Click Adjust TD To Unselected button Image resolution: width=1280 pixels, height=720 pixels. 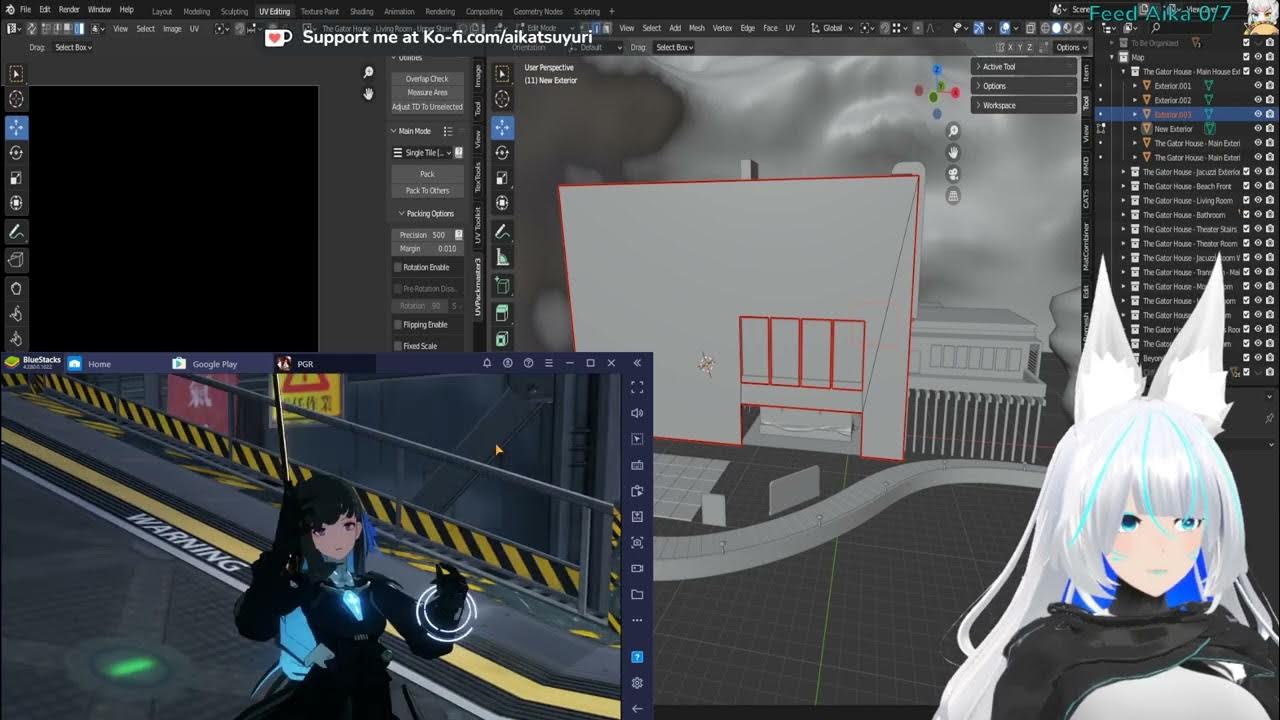pos(427,106)
